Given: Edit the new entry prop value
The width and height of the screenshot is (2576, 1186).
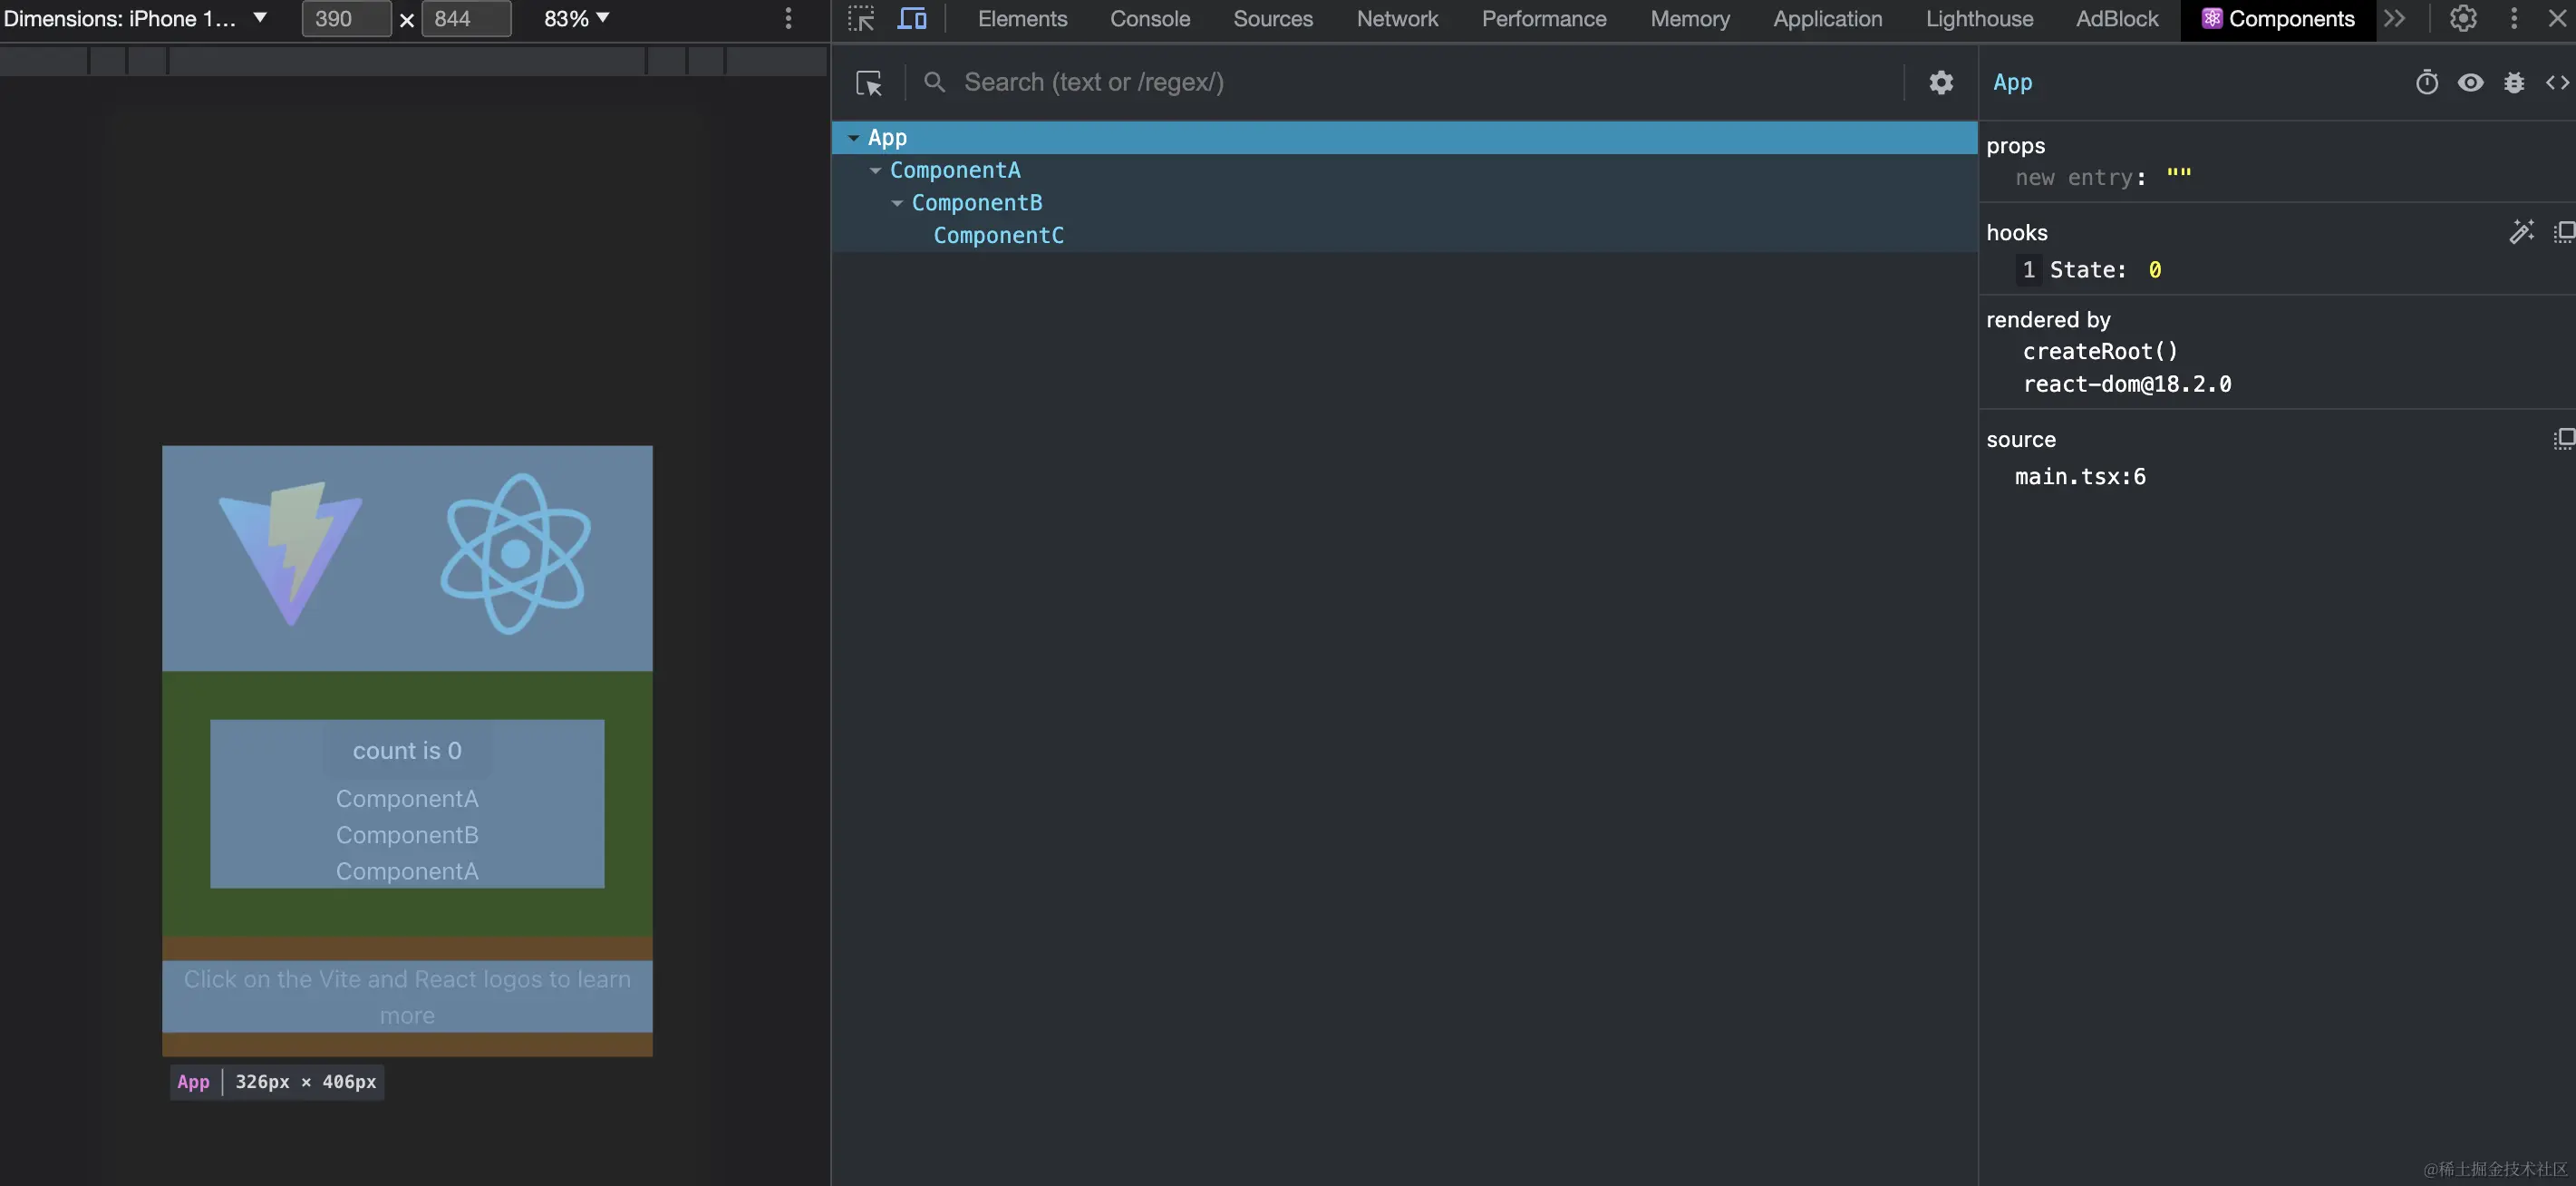Looking at the screenshot, I should (x=2179, y=177).
